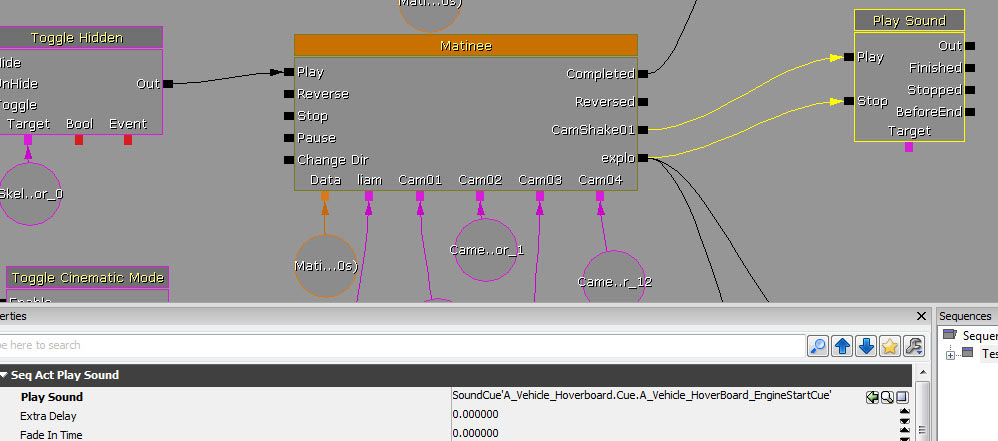Click the search magnifier icon in properties panel
This screenshot has height=441, width=998.
818,346
